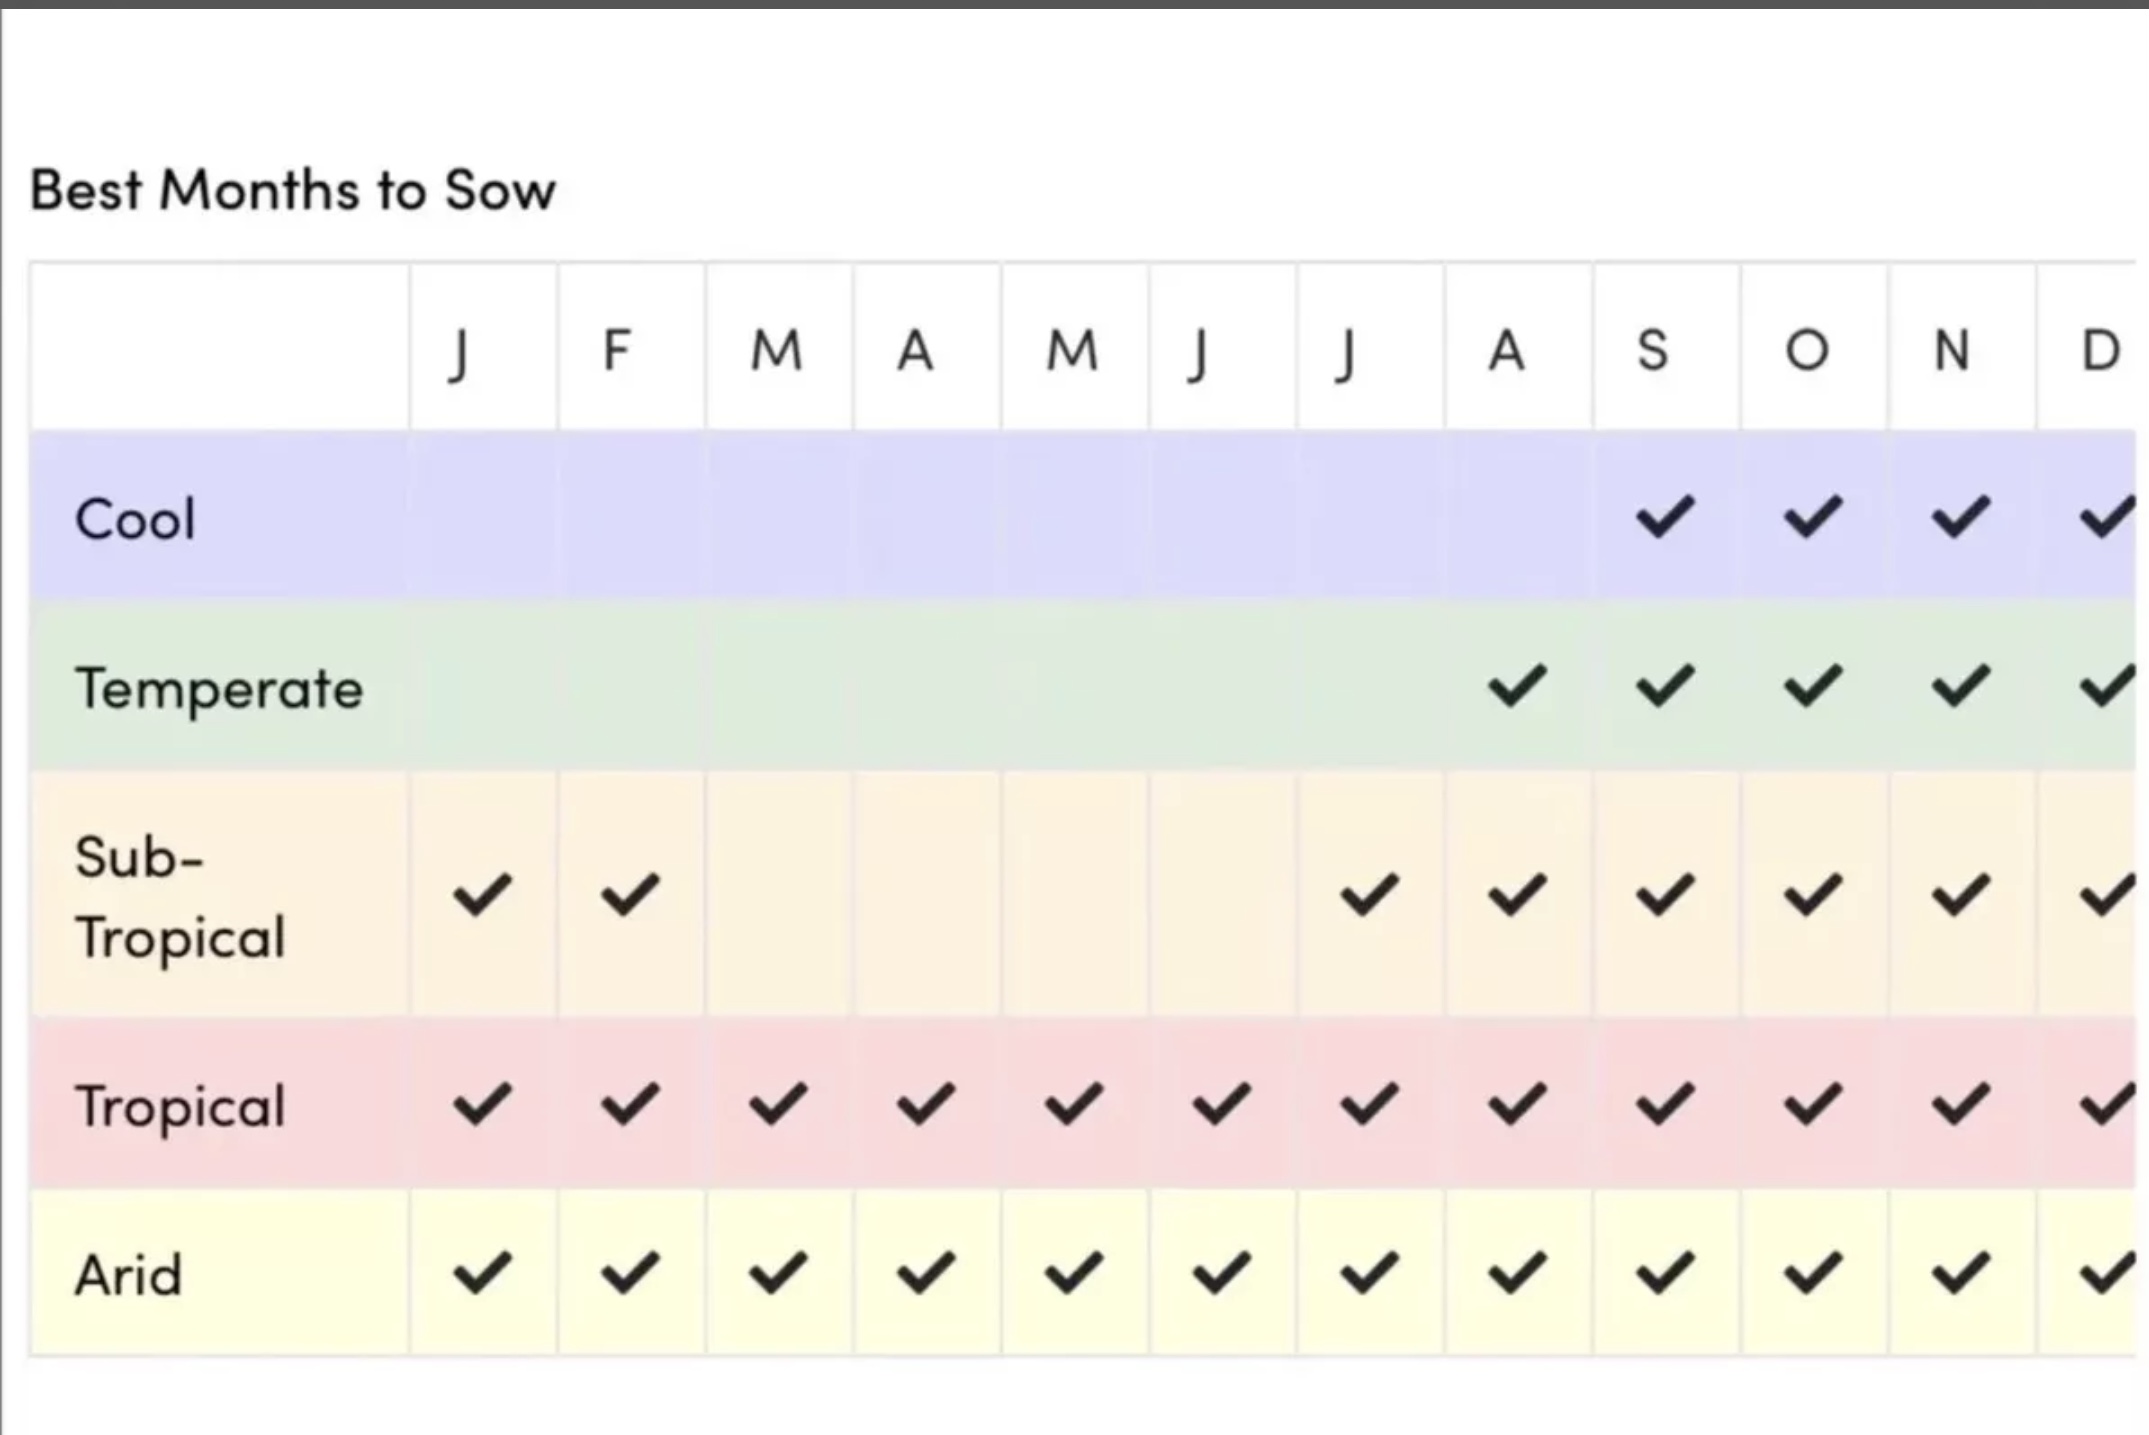Click the Tropical climate row label
Screen dimensions: 2149x1435
pos(181,1106)
